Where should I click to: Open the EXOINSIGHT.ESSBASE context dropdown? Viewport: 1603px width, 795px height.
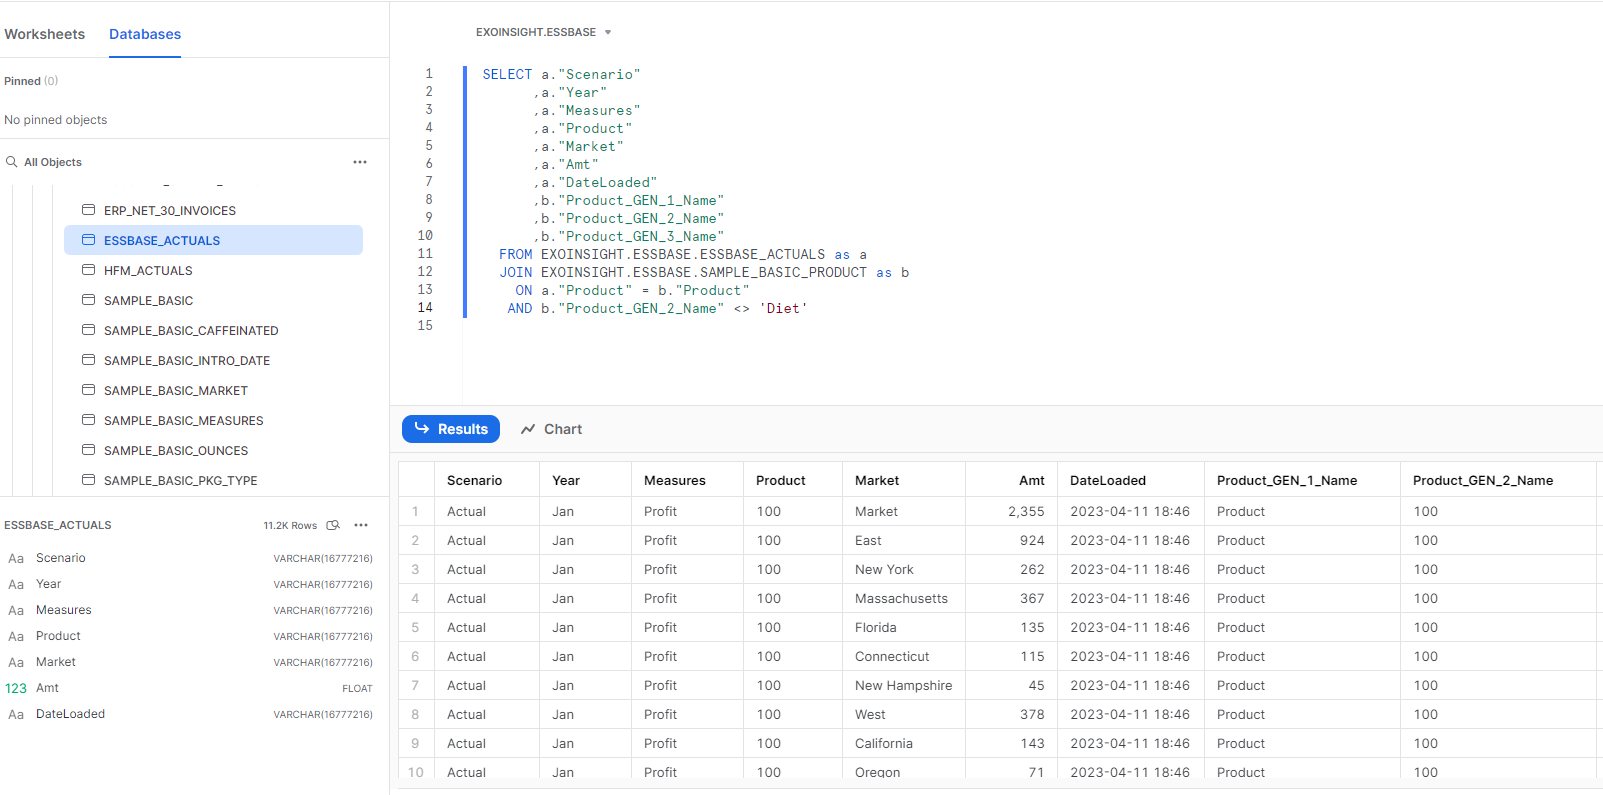(543, 32)
